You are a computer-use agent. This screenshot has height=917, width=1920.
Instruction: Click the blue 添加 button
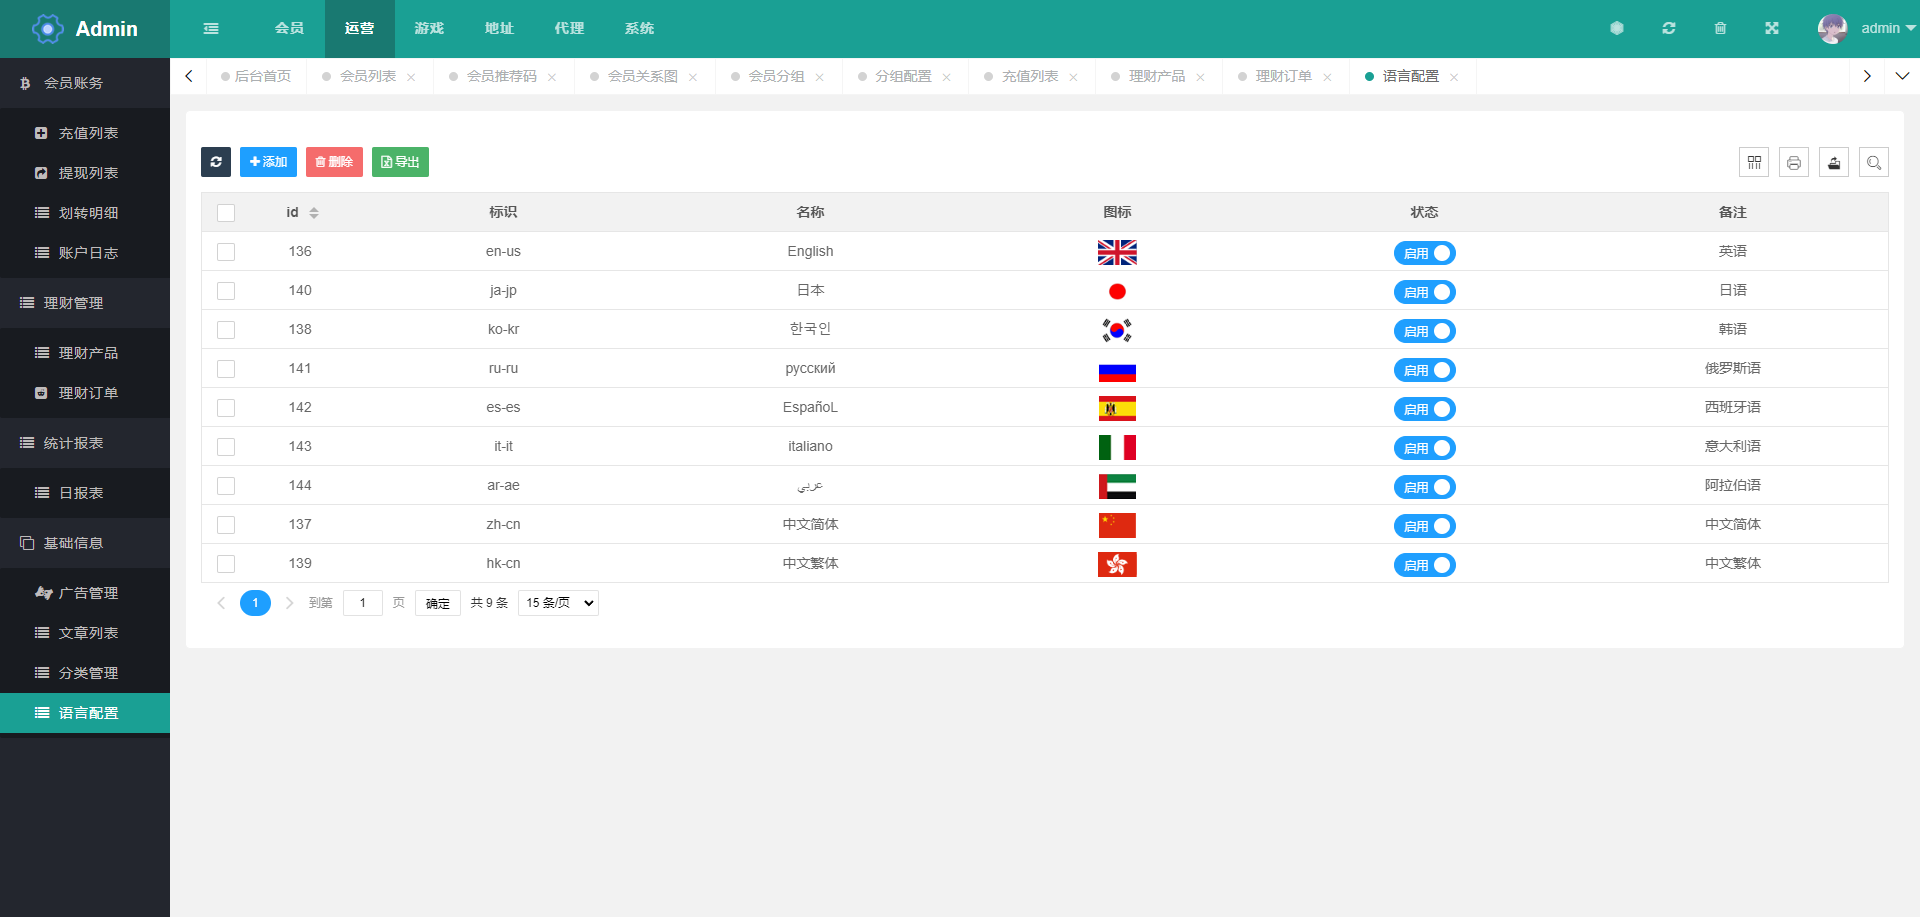pos(268,162)
